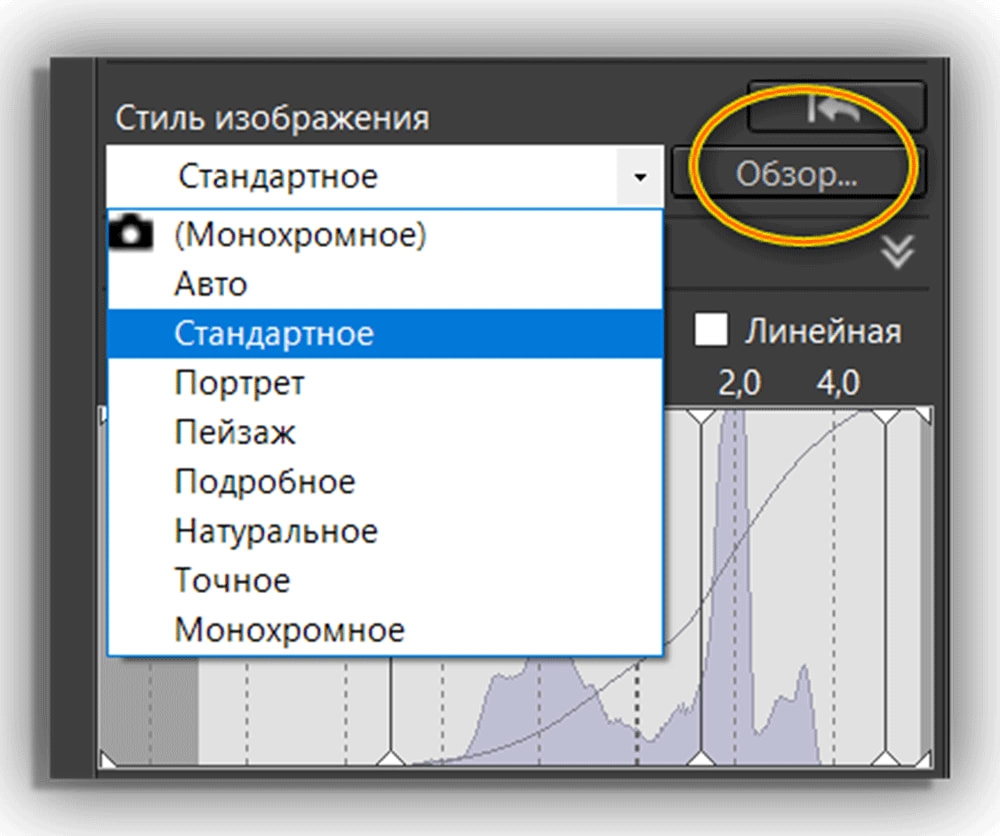Open the Стандартное dropdown arrow
Image resolution: width=1000 pixels, height=836 pixels.
[641, 176]
